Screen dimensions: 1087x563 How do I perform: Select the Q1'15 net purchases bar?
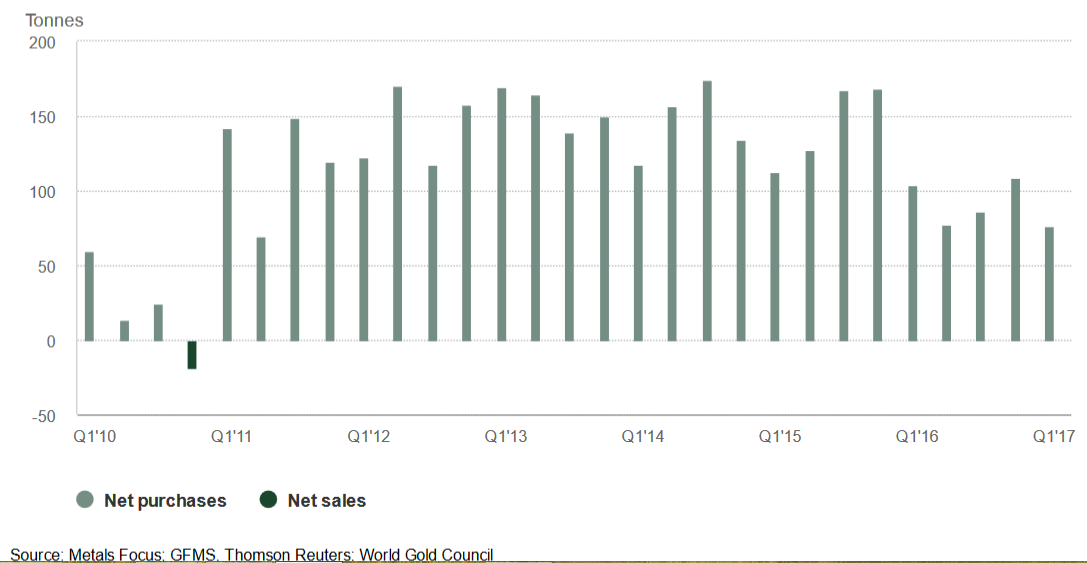[775, 257]
